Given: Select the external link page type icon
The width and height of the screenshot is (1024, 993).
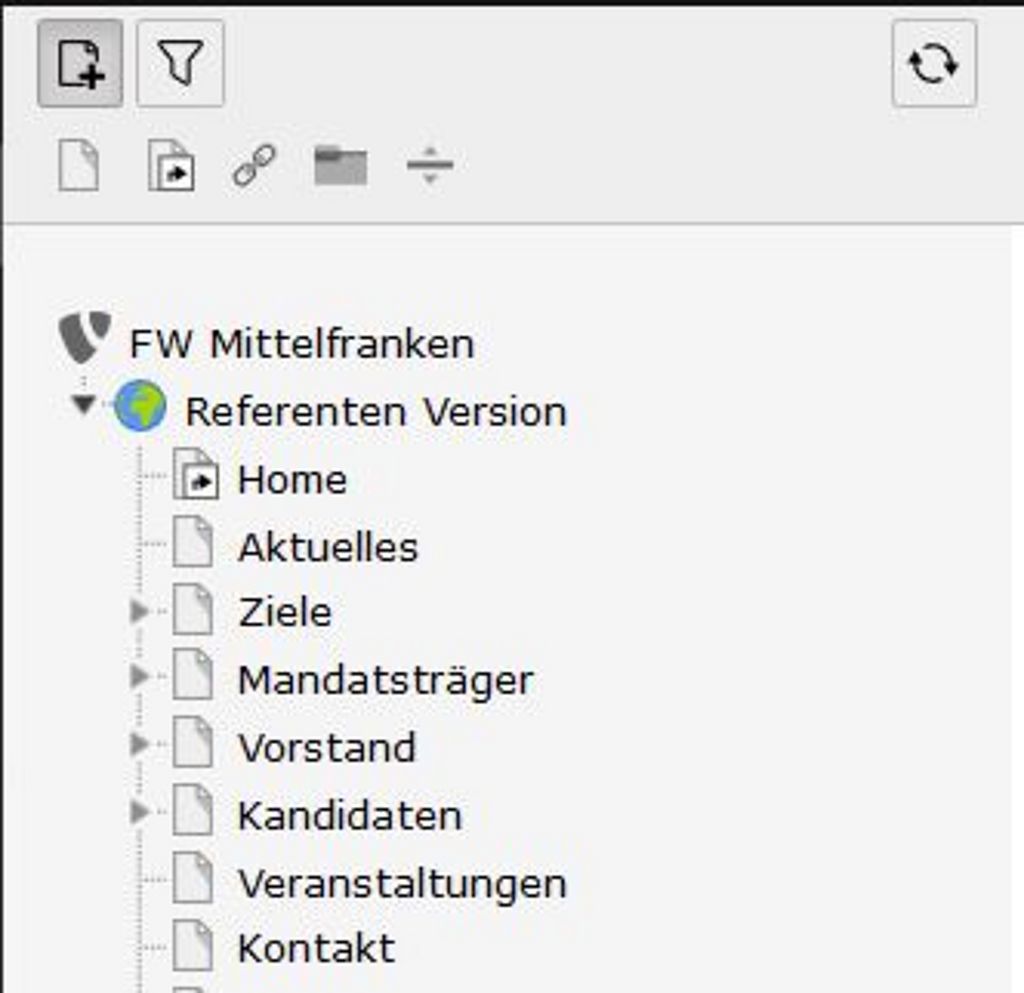Looking at the screenshot, I should pos(254,165).
